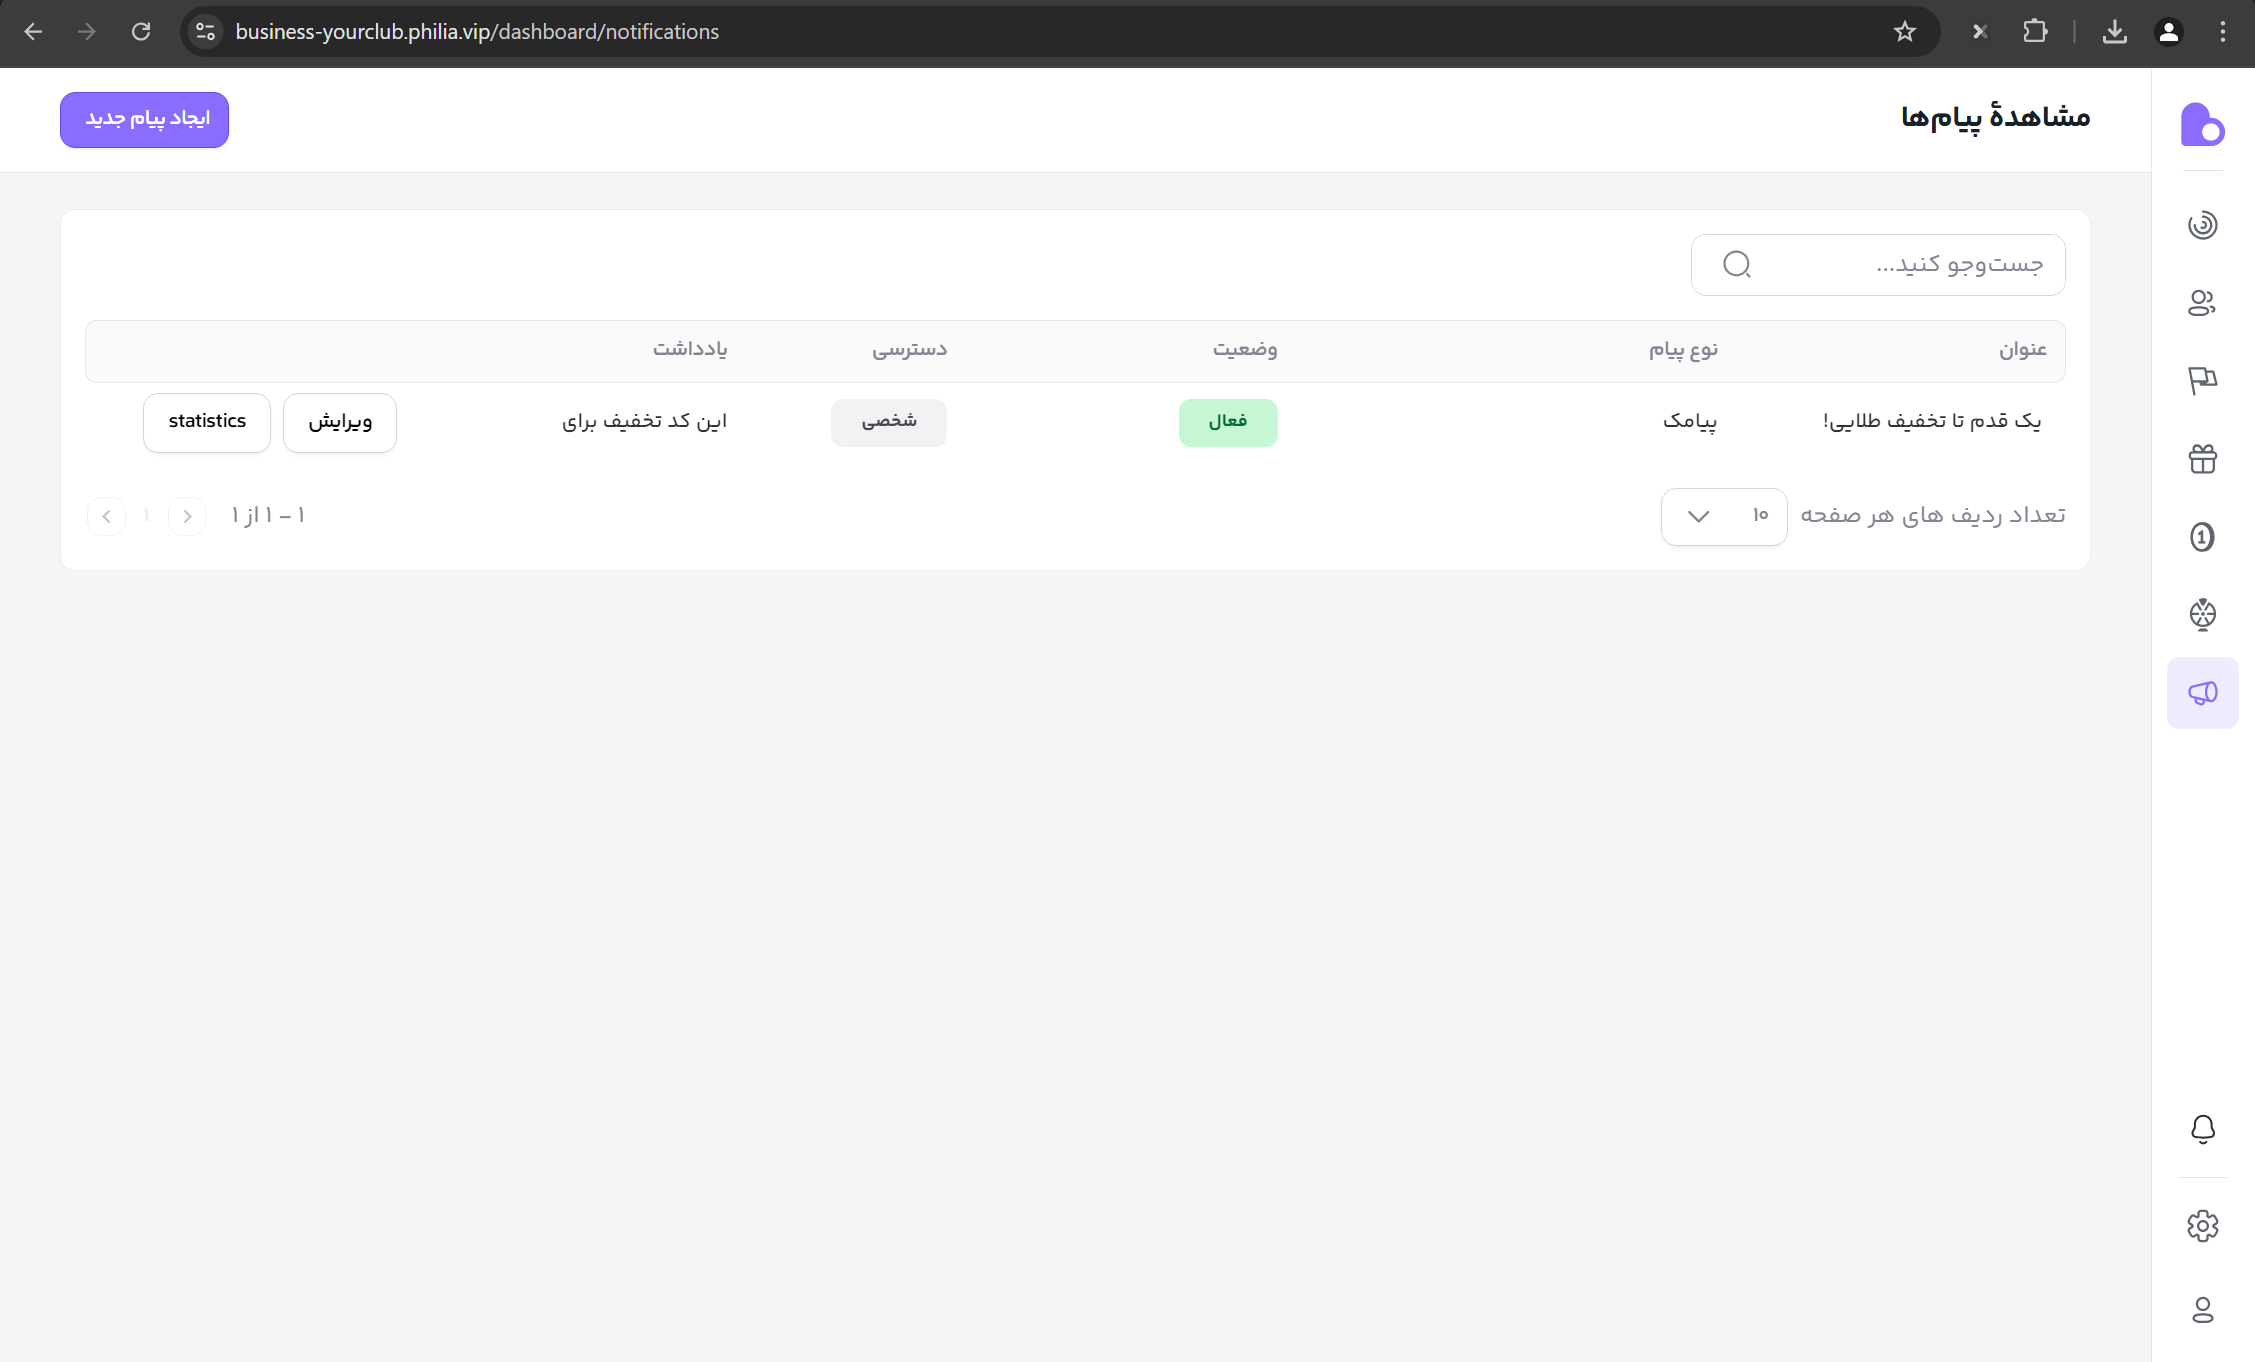Click the profile person sidebar icon
This screenshot has height=1362, width=2255.
point(2202,1310)
